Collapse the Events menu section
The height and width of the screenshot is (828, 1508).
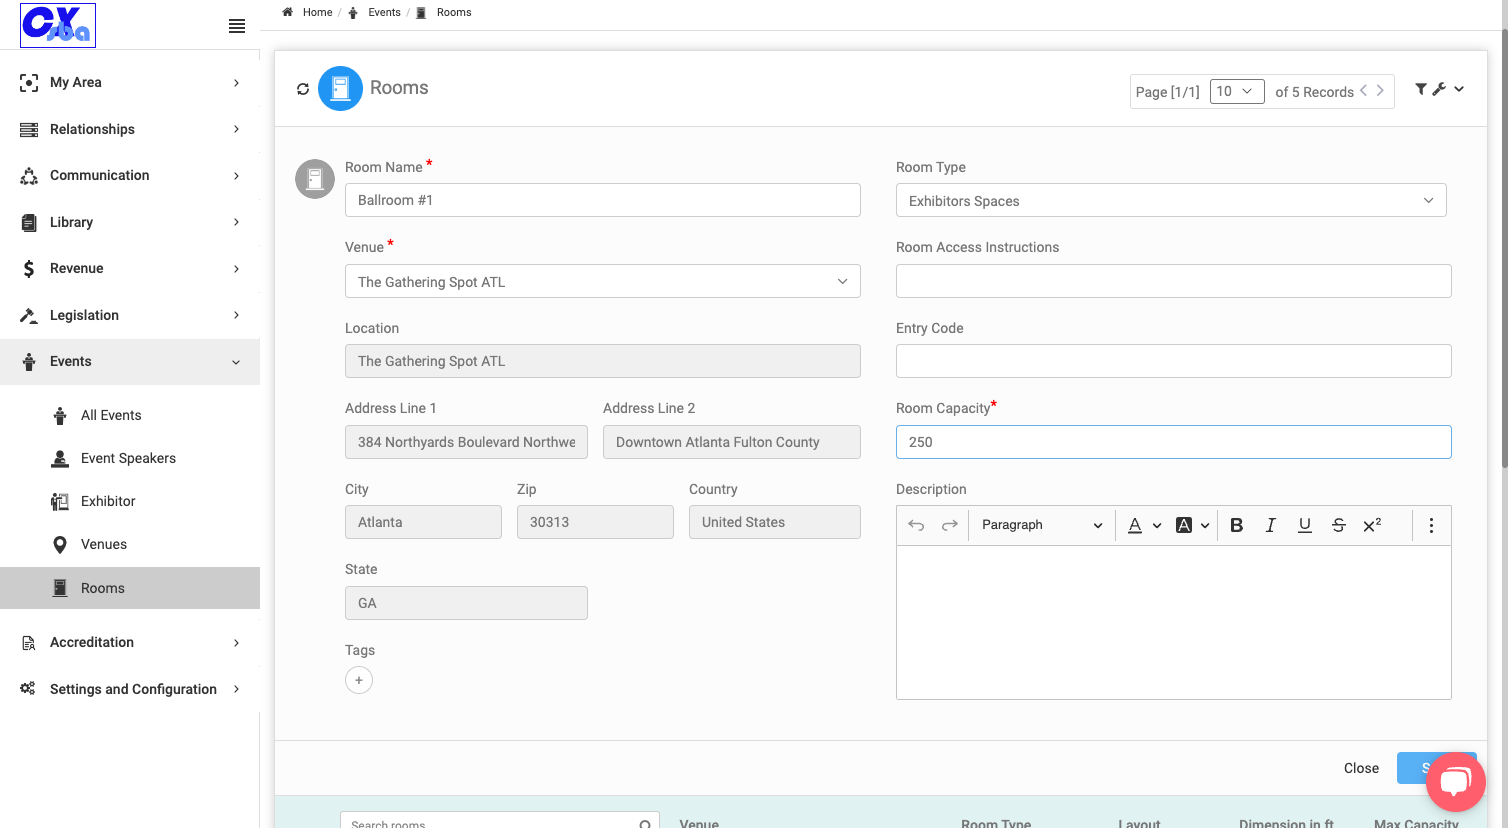coord(130,362)
